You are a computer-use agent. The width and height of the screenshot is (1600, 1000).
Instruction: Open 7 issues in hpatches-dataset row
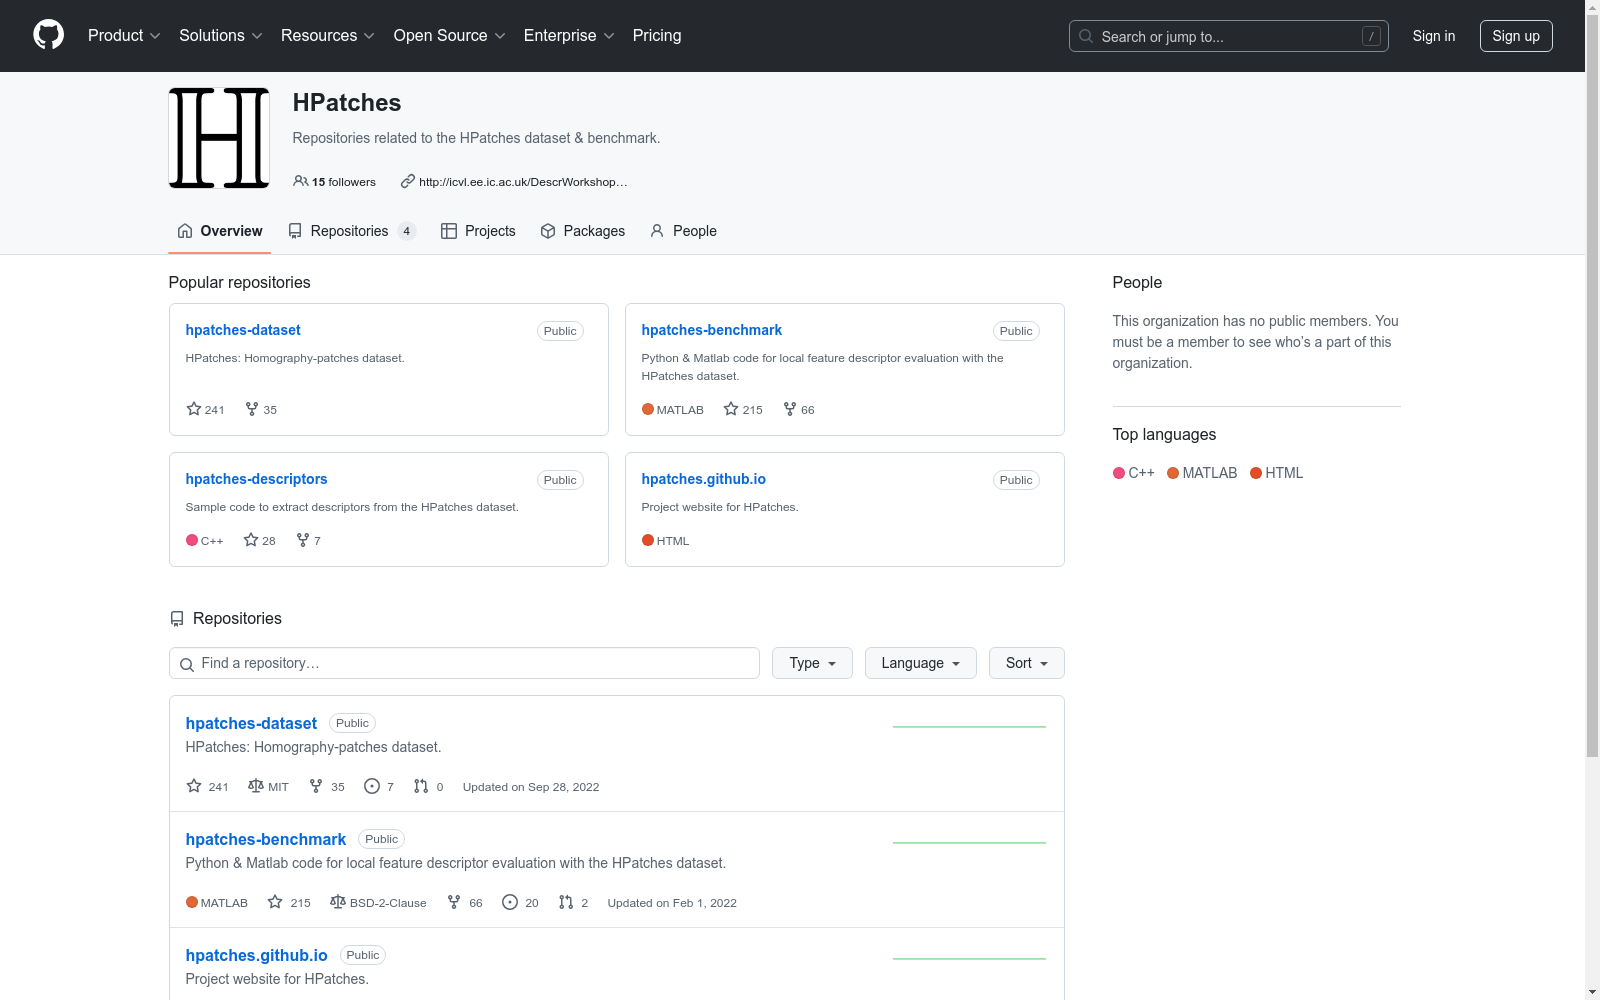[379, 786]
